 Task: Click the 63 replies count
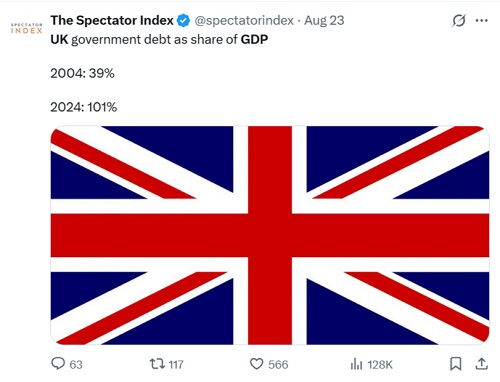(x=76, y=364)
